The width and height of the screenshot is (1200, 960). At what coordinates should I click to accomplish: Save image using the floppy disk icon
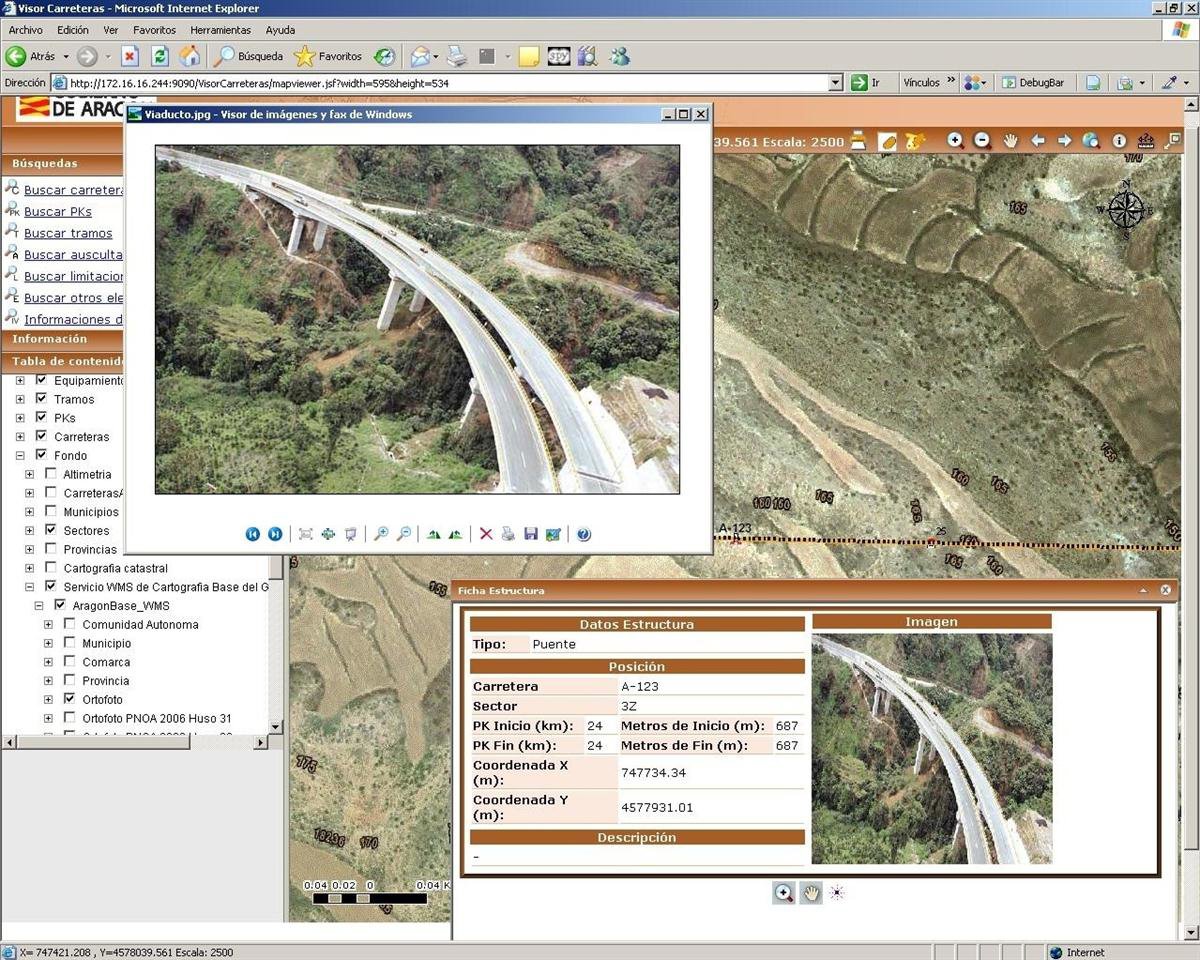(x=531, y=534)
